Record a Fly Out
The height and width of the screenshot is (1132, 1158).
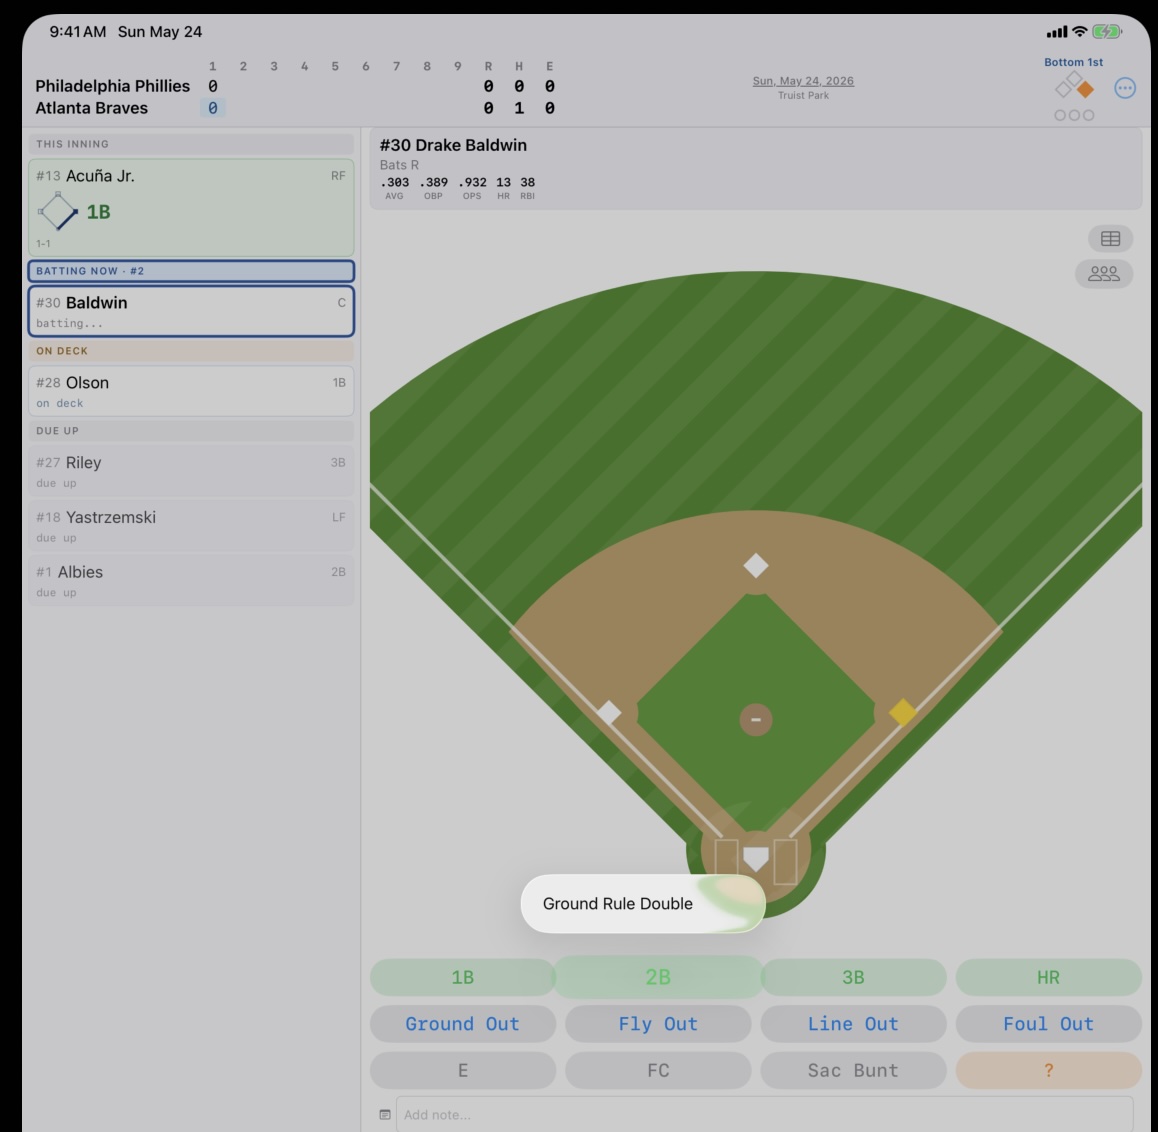pos(657,1023)
